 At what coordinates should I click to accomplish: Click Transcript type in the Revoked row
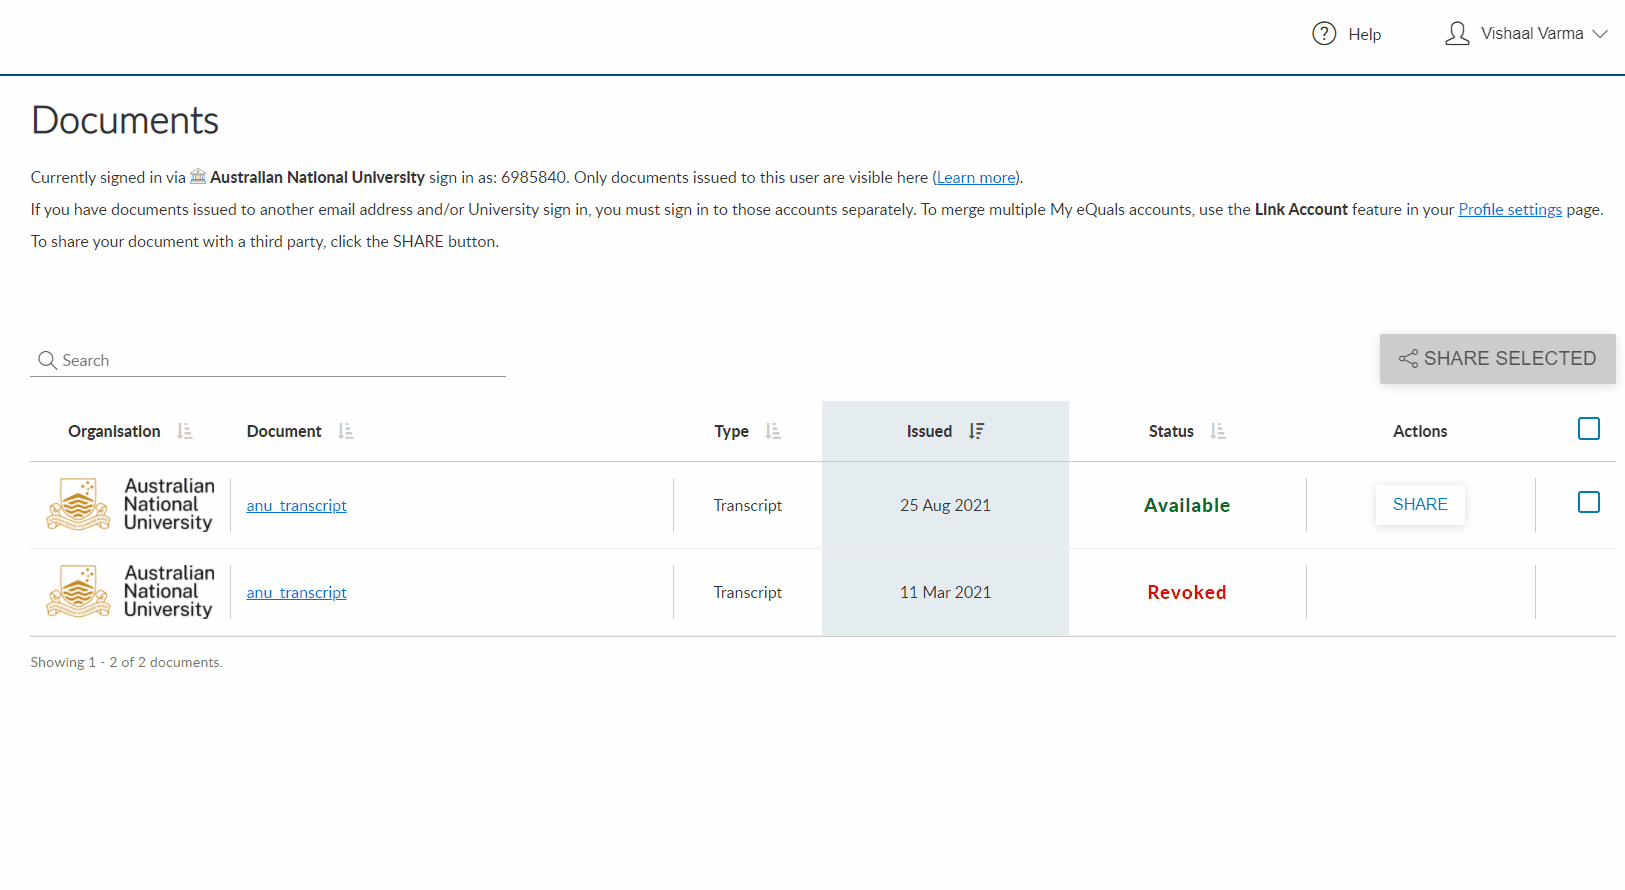pyautogui.click(x=748, y=593)
